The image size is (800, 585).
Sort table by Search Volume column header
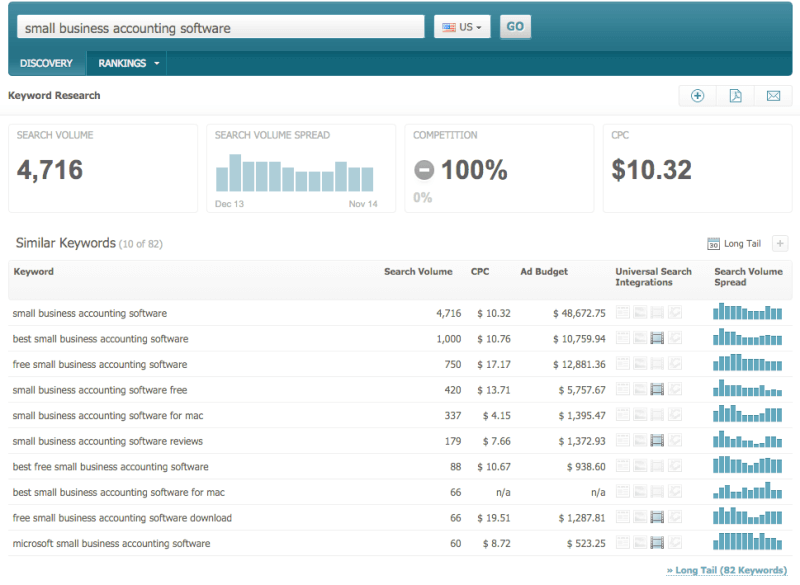tap(418, 271)
